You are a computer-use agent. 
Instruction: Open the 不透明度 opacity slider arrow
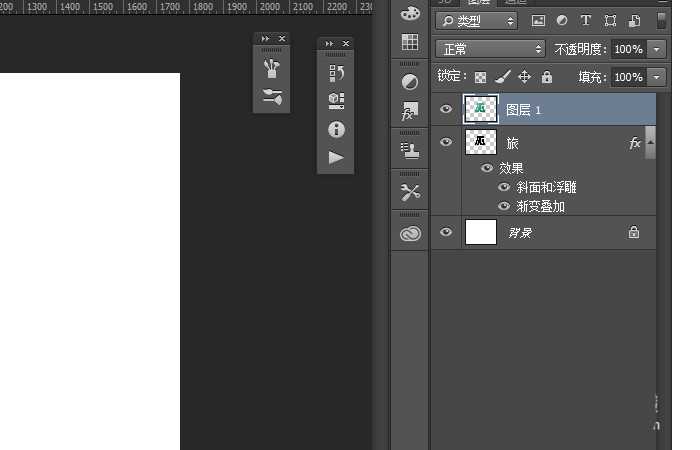pos(657,49)
